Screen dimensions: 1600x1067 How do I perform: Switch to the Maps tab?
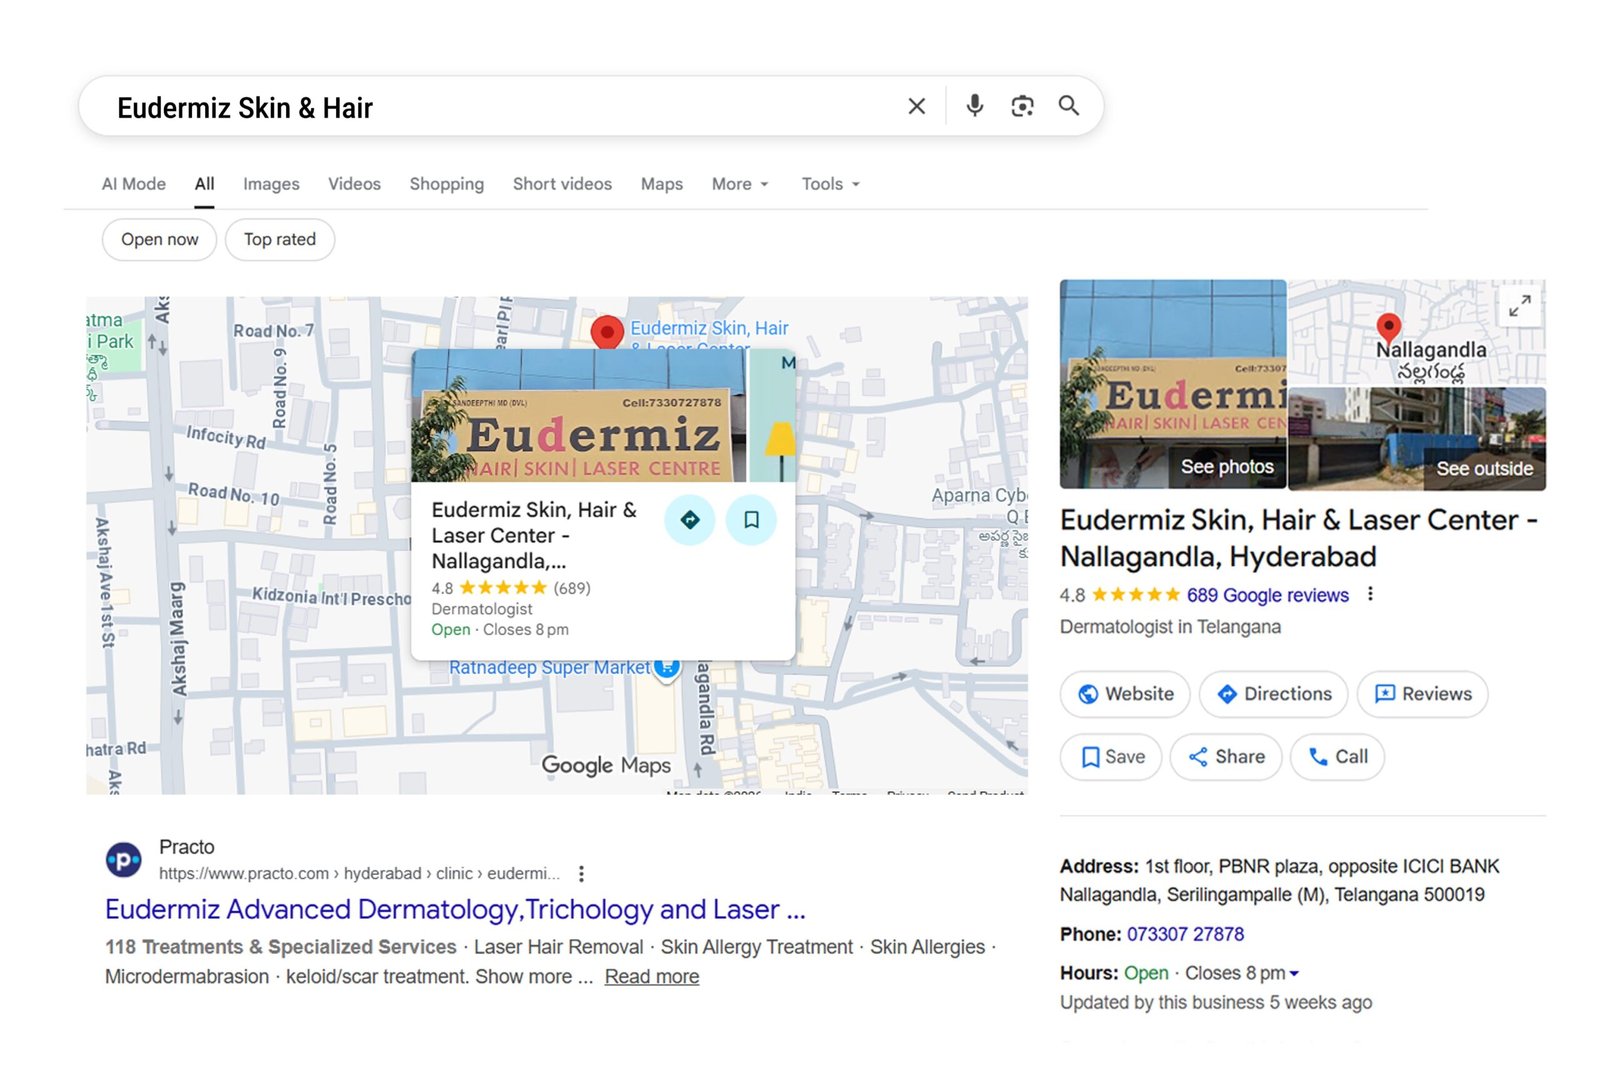(661, 184)
